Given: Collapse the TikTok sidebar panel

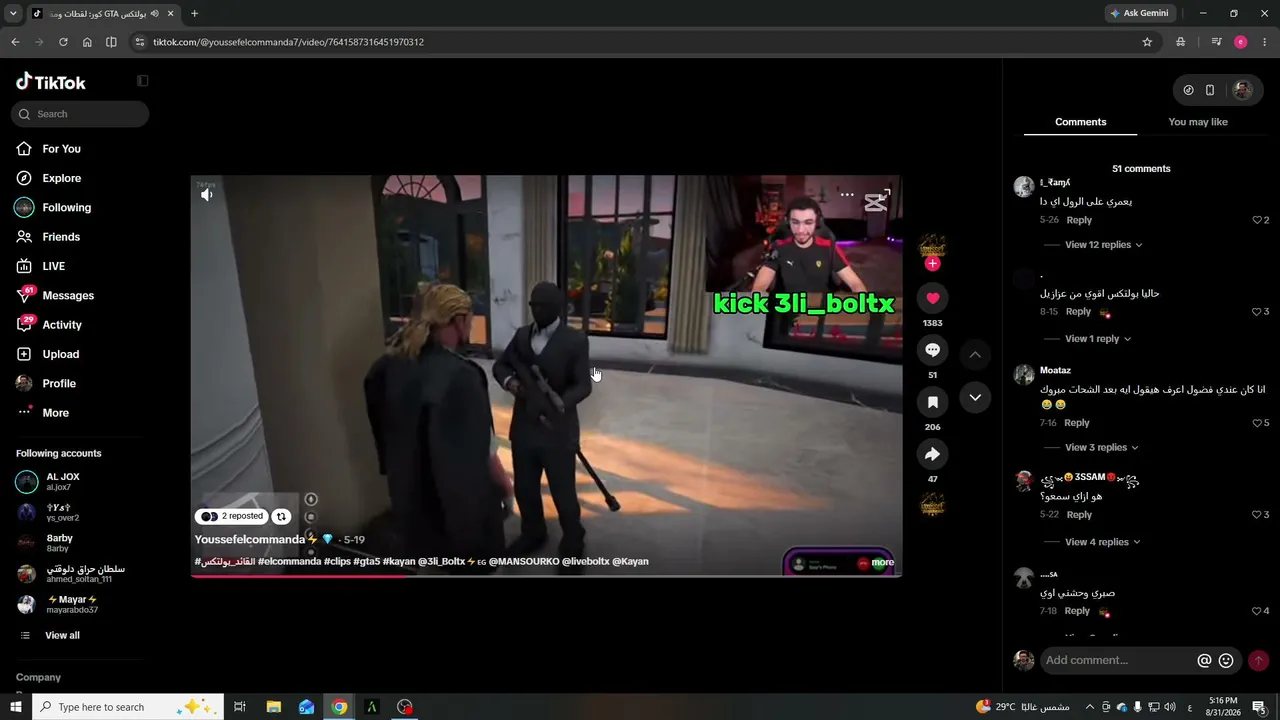Looking at the screenshot, I should pyautogui.click(x=143, y=81).
